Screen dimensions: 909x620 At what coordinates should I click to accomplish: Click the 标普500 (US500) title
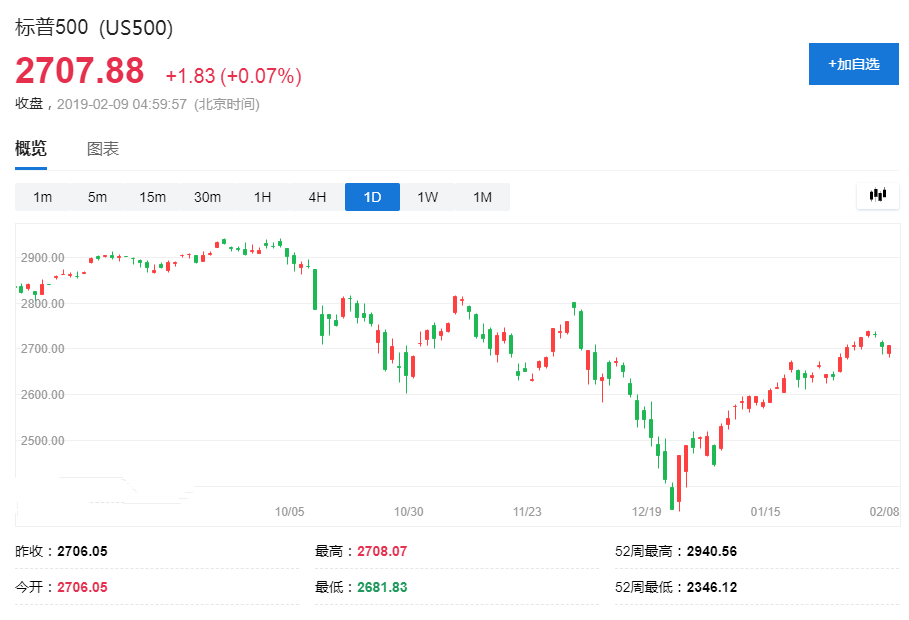[94, 28]
